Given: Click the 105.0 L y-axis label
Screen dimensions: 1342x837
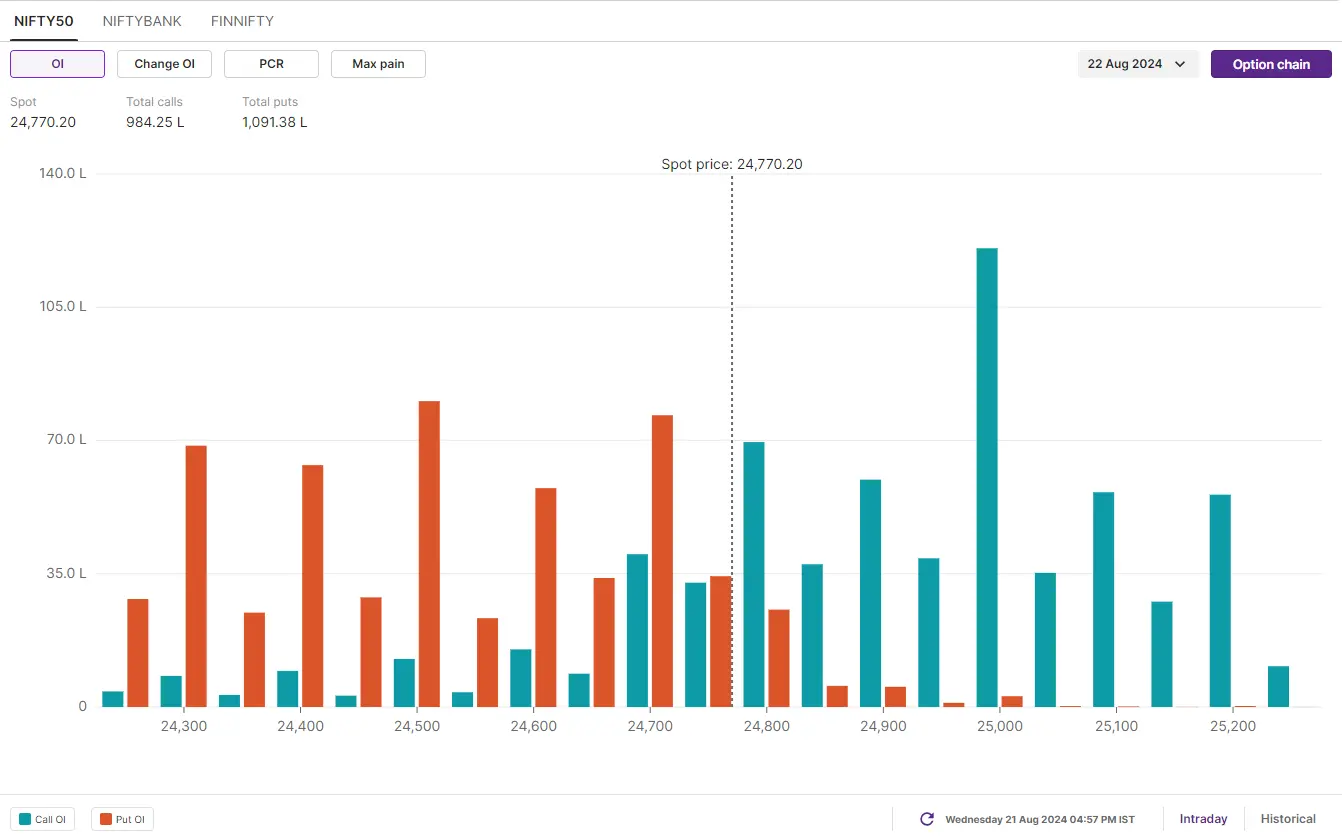Looking at the screenshot, I should pos(63,306).
